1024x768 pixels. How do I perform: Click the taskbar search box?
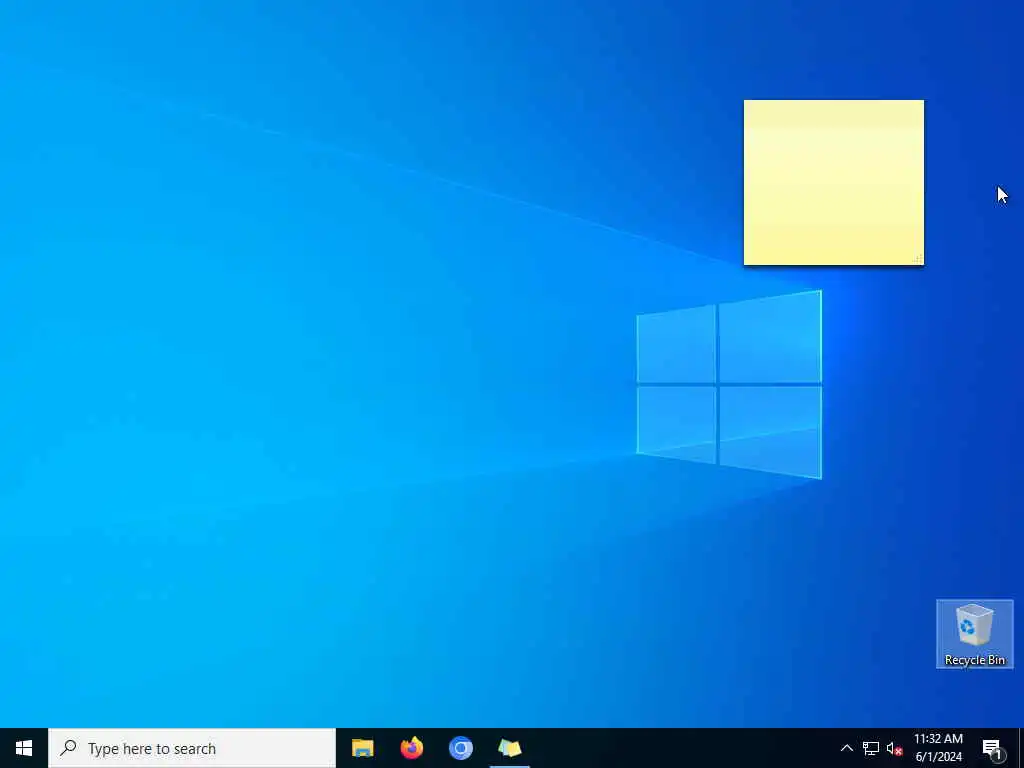(192, 748)
